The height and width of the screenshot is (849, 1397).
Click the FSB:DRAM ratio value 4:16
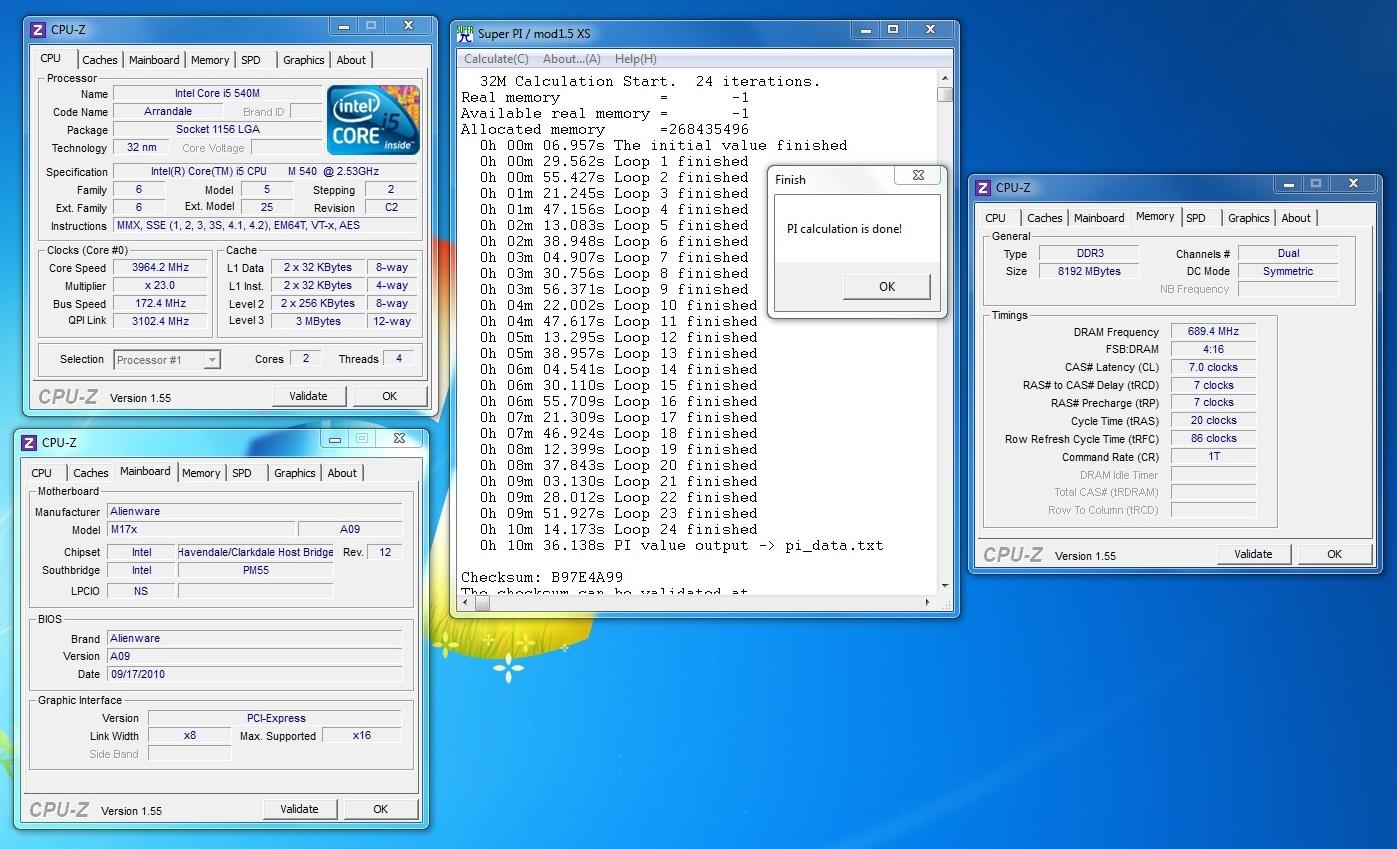tap(1213, 350)
